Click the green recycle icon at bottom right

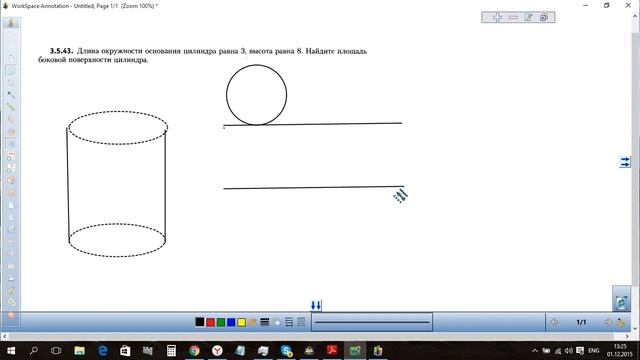(x=621, y=302)
